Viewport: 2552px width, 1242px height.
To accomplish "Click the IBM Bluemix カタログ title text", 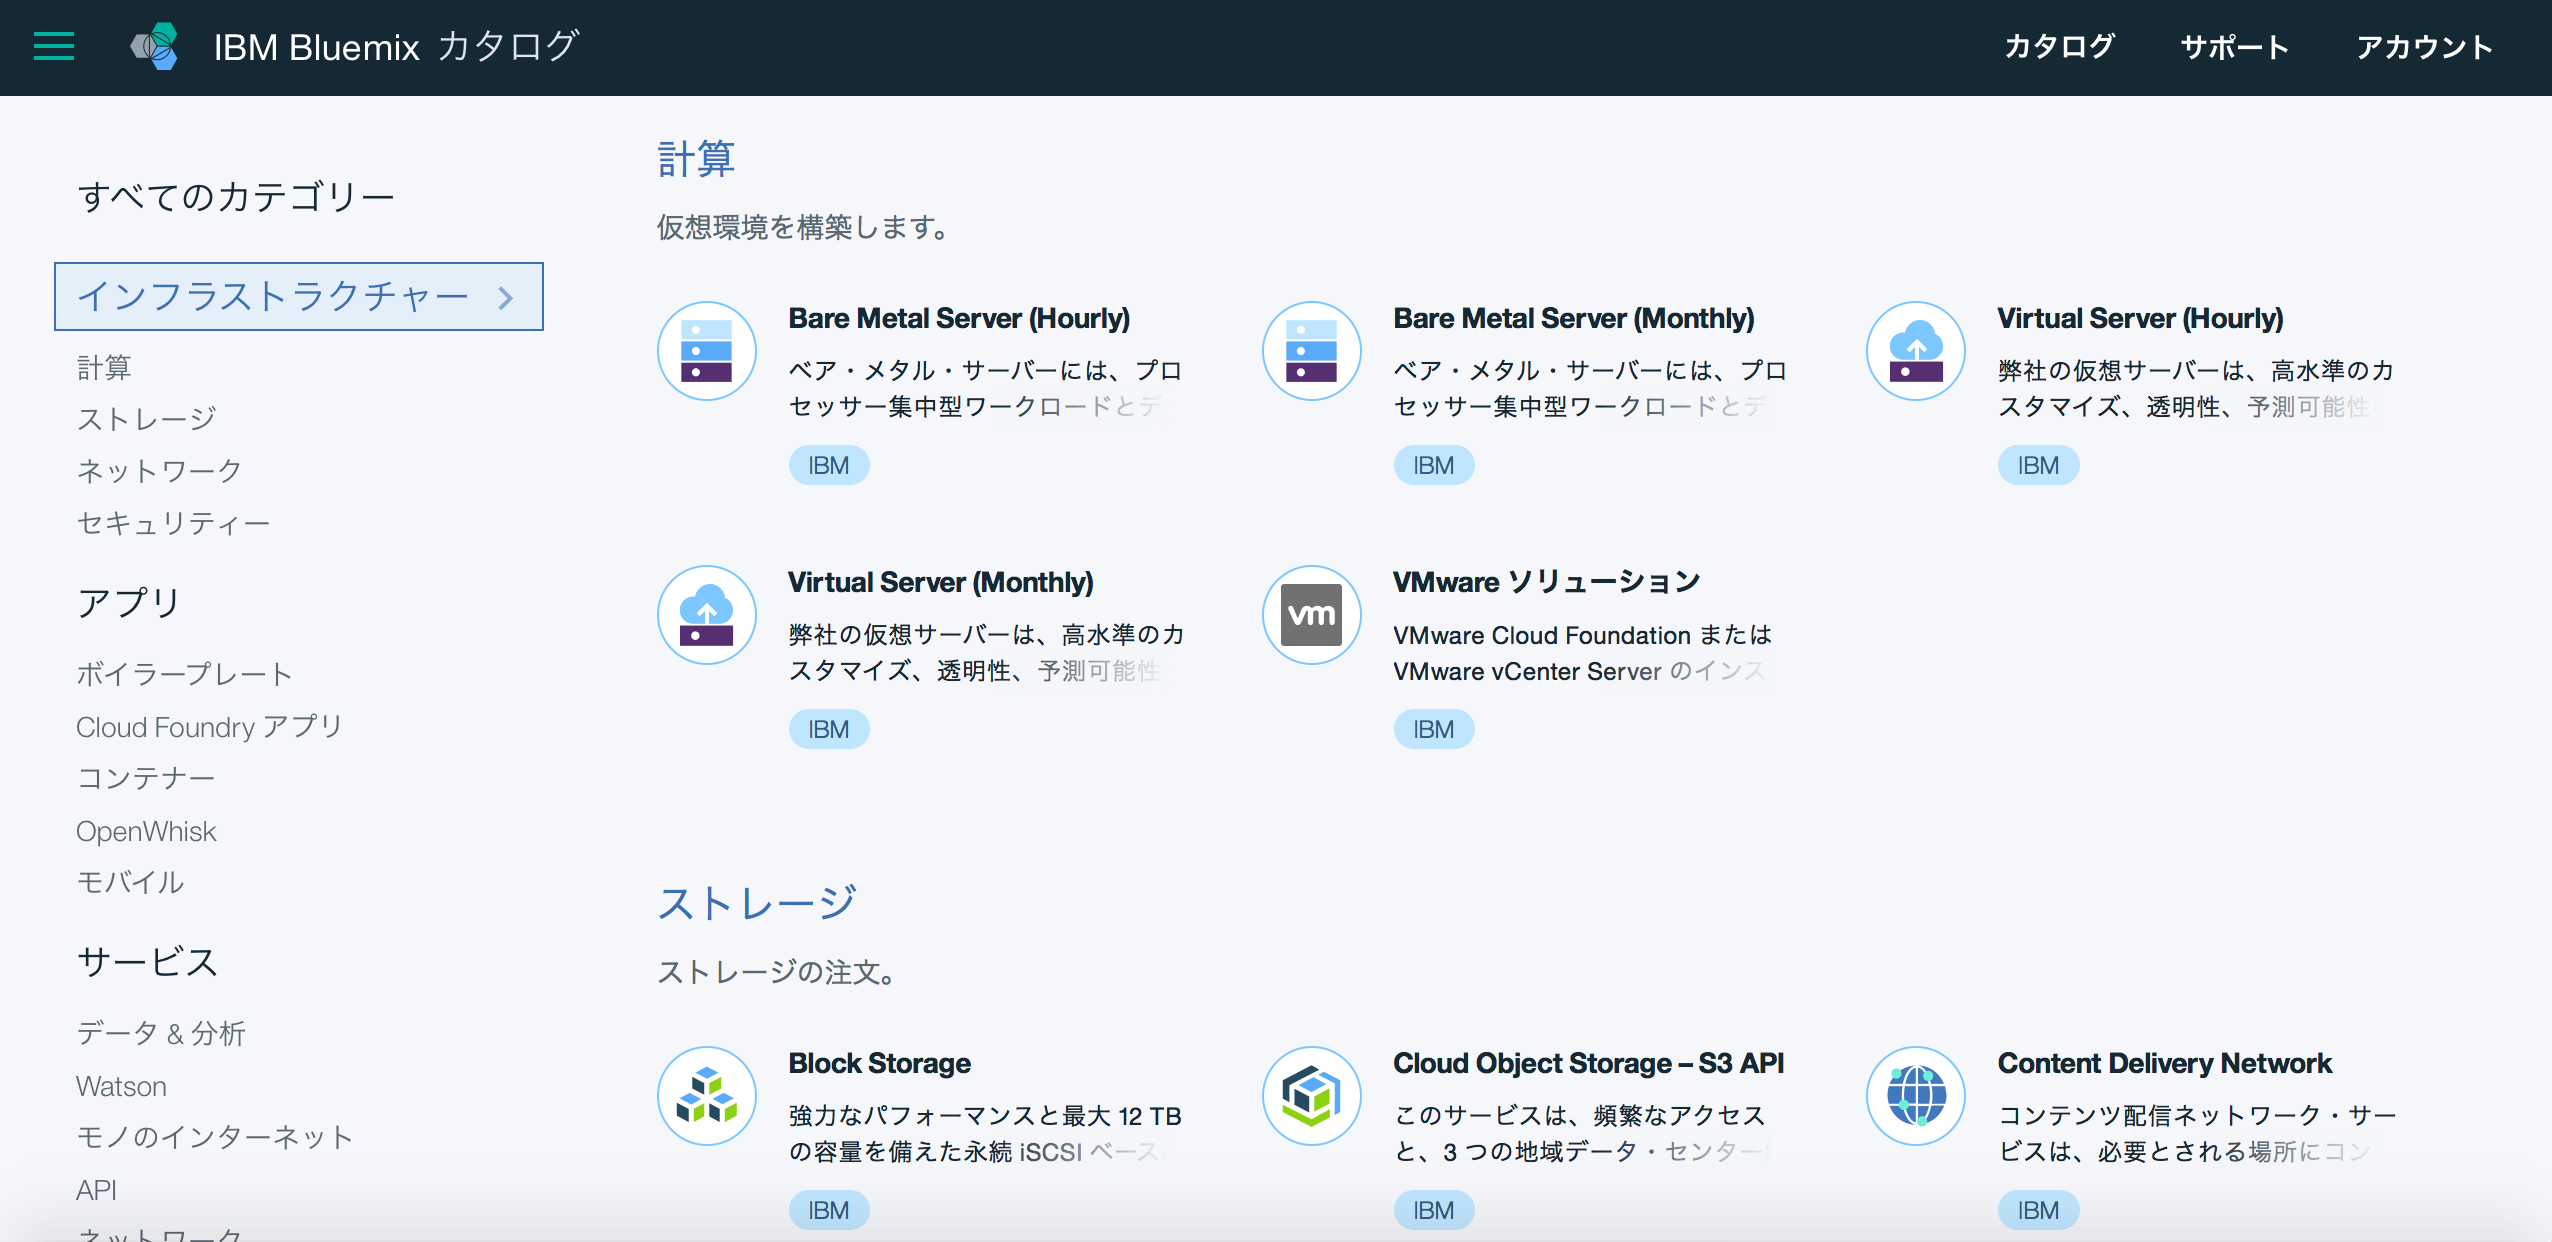I will click(x=396, y=46).
